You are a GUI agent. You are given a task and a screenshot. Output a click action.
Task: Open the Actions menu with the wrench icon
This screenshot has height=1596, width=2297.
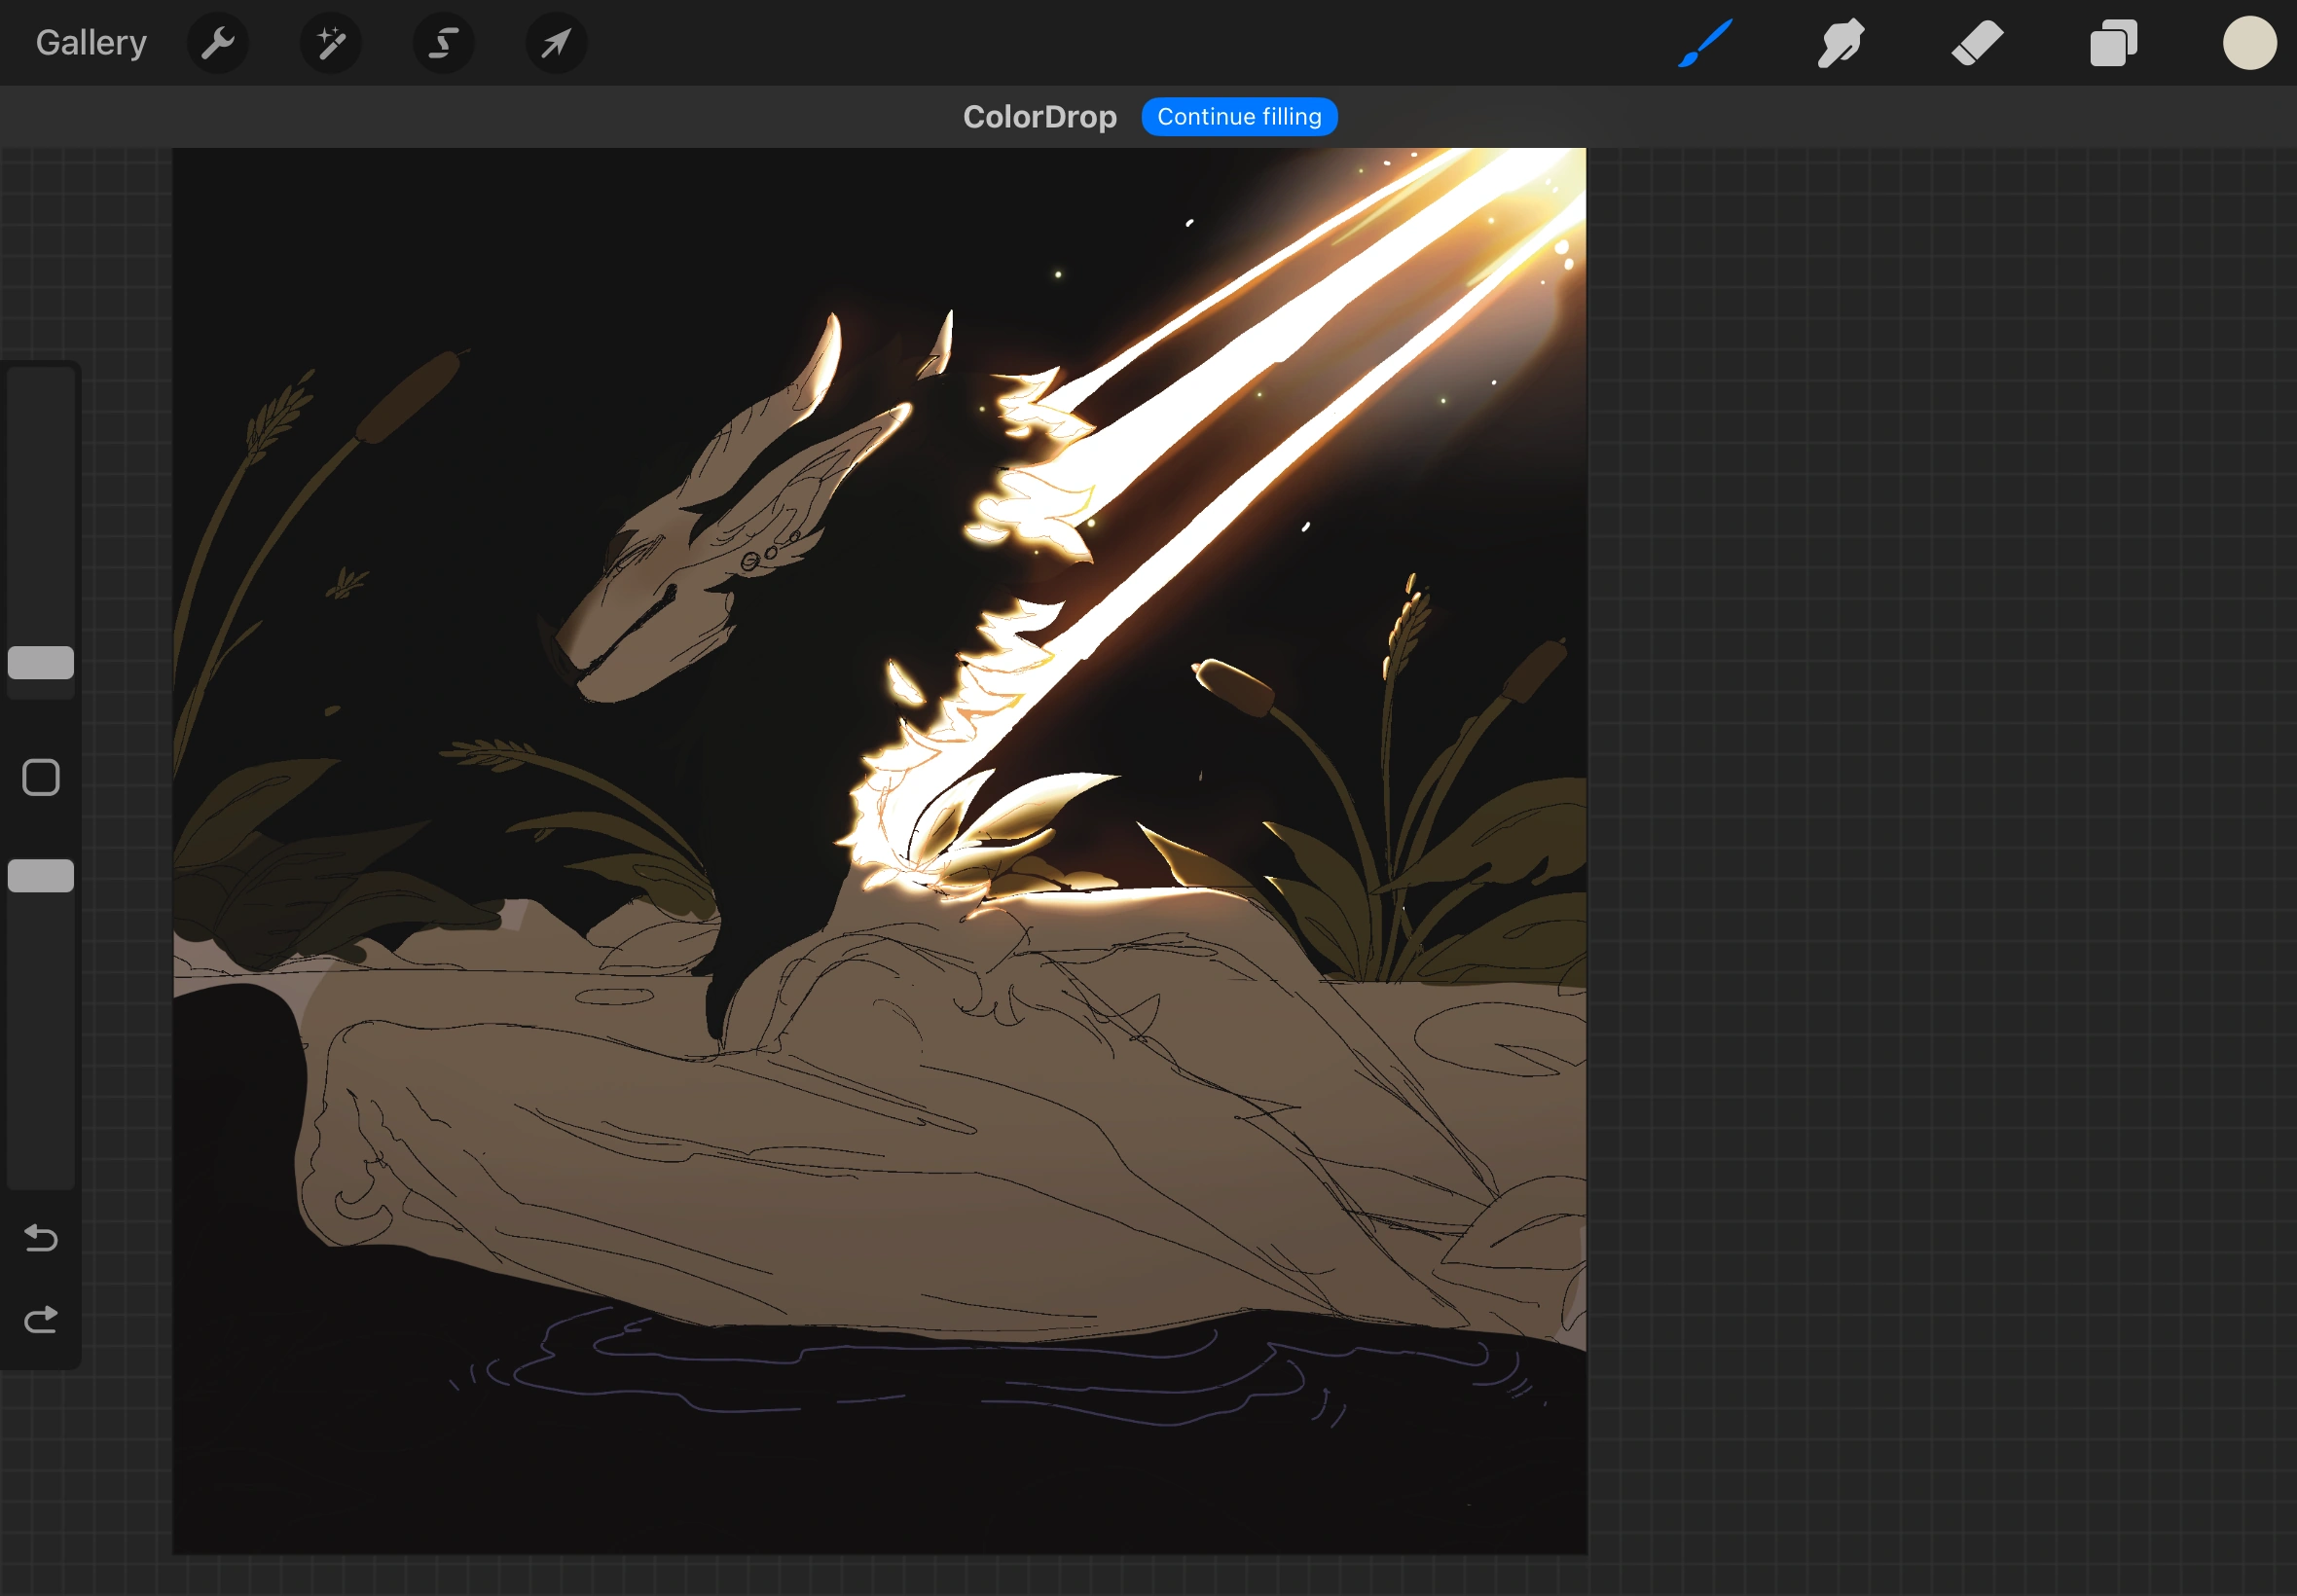coord(218,43)
